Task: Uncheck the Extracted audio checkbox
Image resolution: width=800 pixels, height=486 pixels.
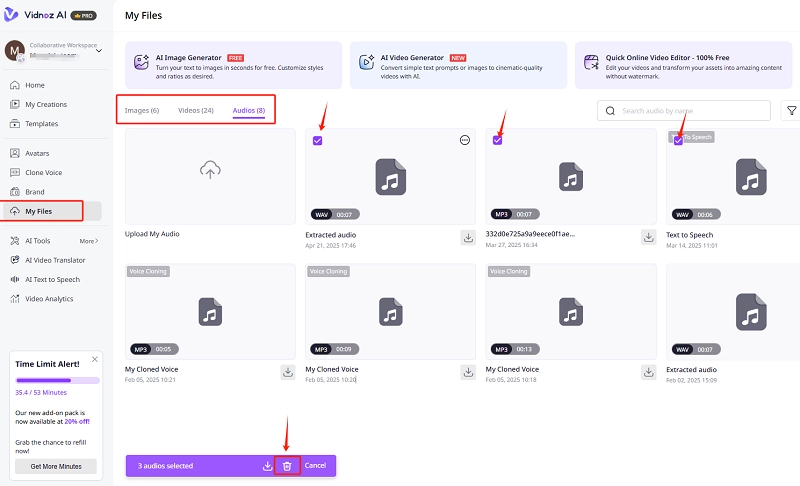Action: tap(317, 141)
